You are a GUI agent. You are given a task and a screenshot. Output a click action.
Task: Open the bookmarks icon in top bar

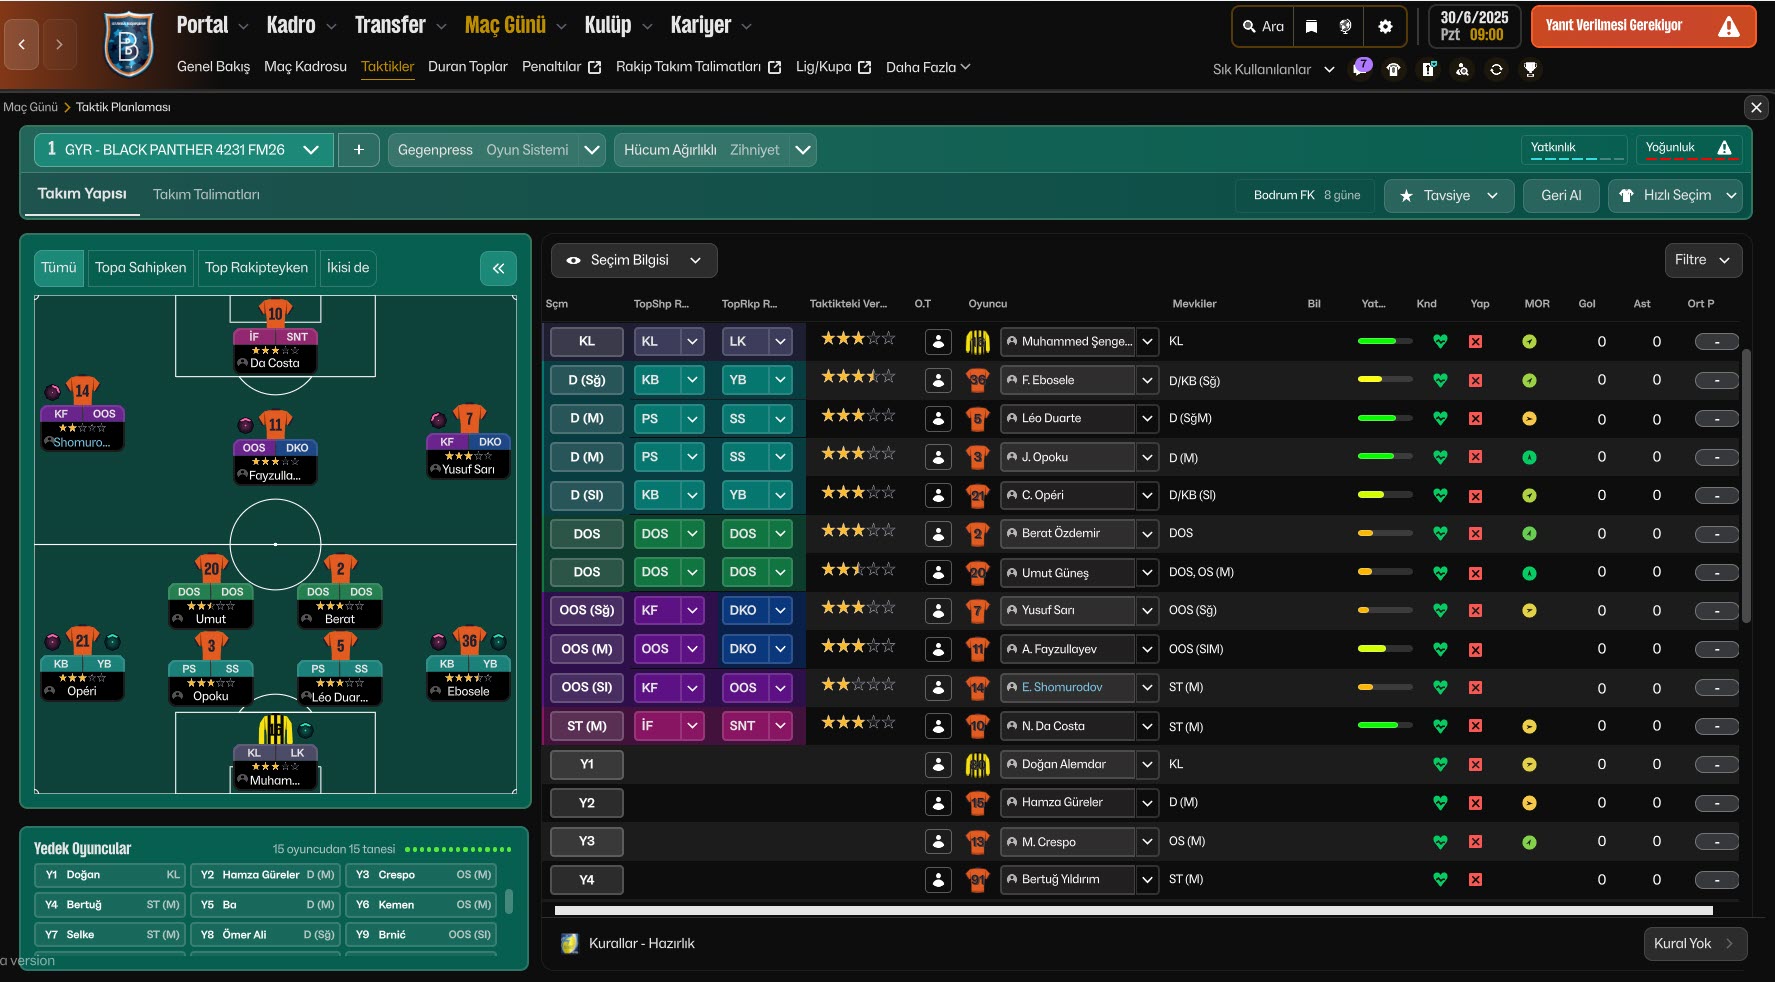click(x=1311, y=27)
